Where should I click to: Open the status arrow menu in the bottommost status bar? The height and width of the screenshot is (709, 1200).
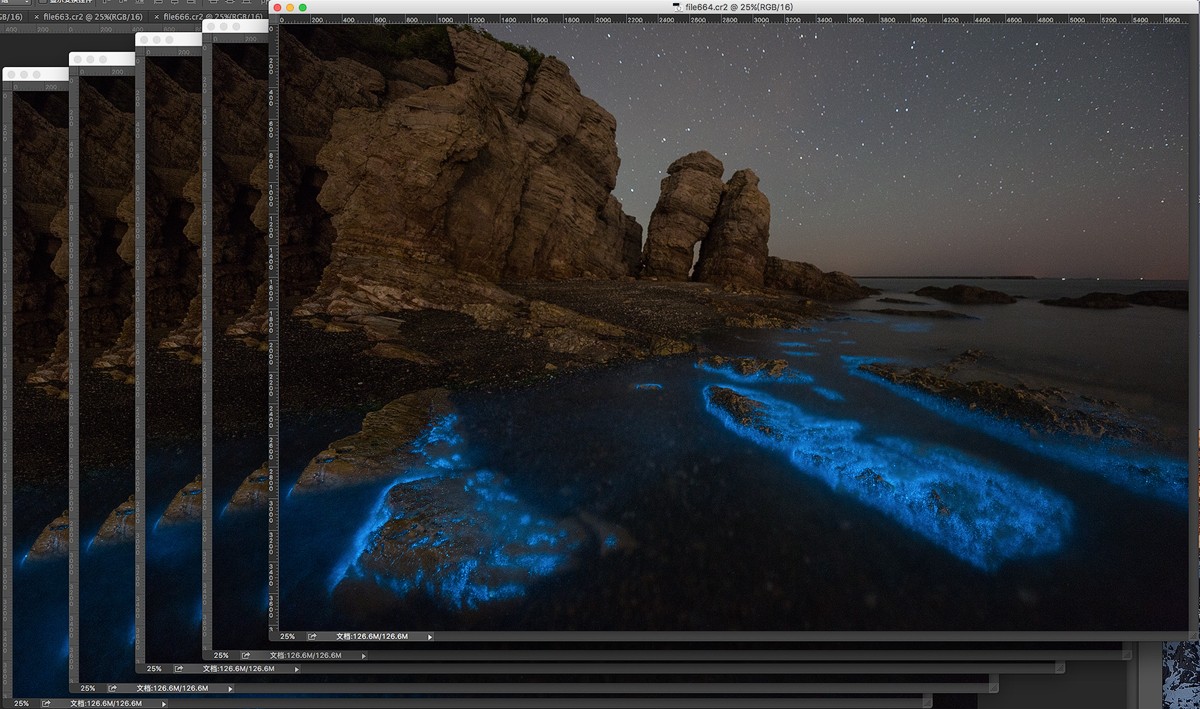pos(163,703)
